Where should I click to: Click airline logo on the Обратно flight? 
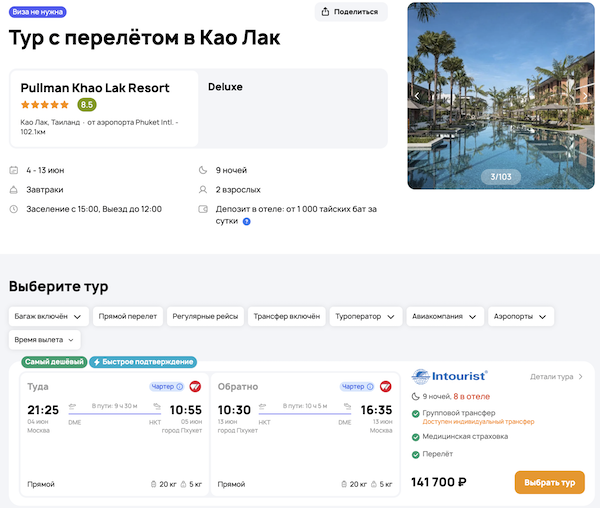pos(385,386)
